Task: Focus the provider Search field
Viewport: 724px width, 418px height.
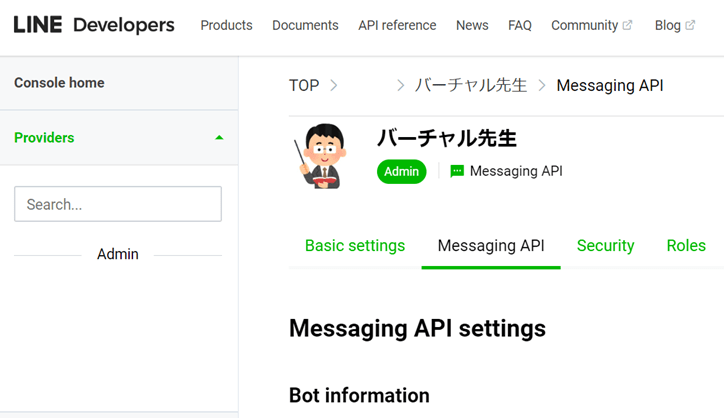Action: [x=118, y=204]
